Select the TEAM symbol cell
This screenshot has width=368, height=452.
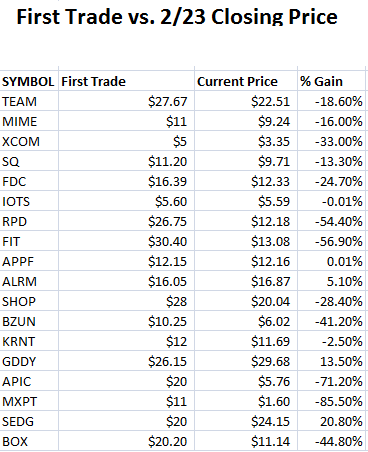click(x=29, y=101)
